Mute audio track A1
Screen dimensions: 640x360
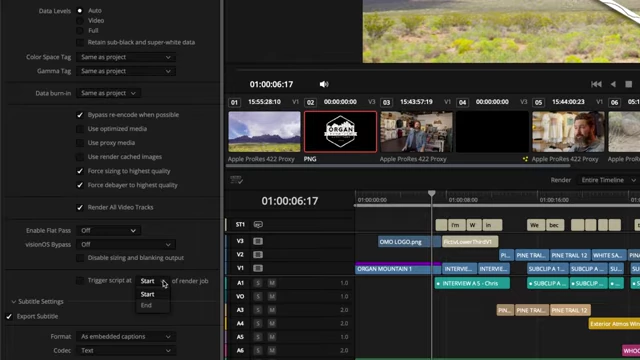[272, 283]
